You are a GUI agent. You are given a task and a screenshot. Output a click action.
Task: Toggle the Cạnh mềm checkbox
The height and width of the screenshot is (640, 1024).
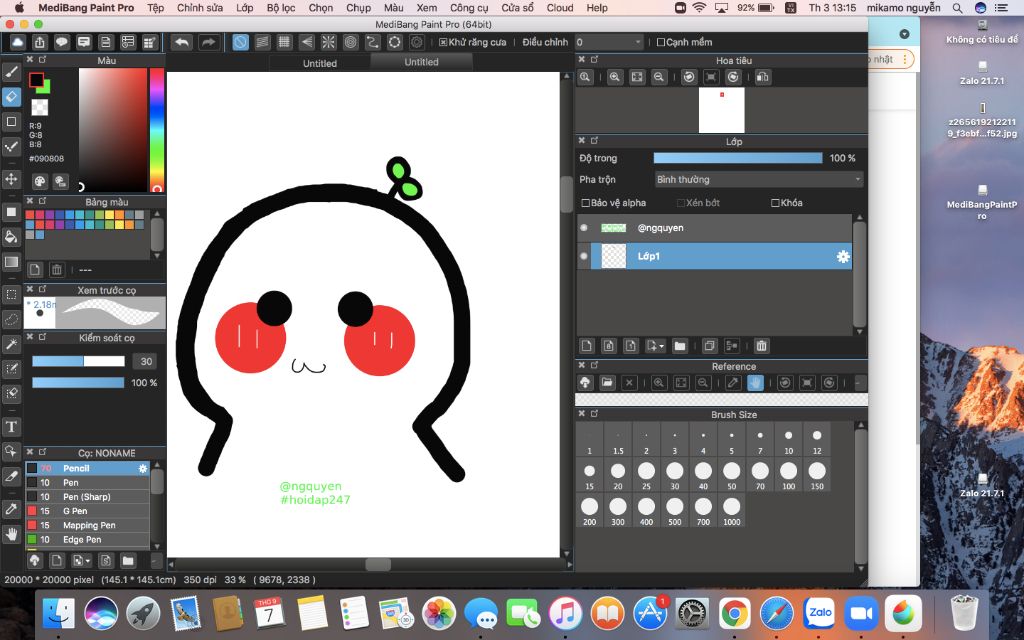pyautogui.click(x=660, y=42)
